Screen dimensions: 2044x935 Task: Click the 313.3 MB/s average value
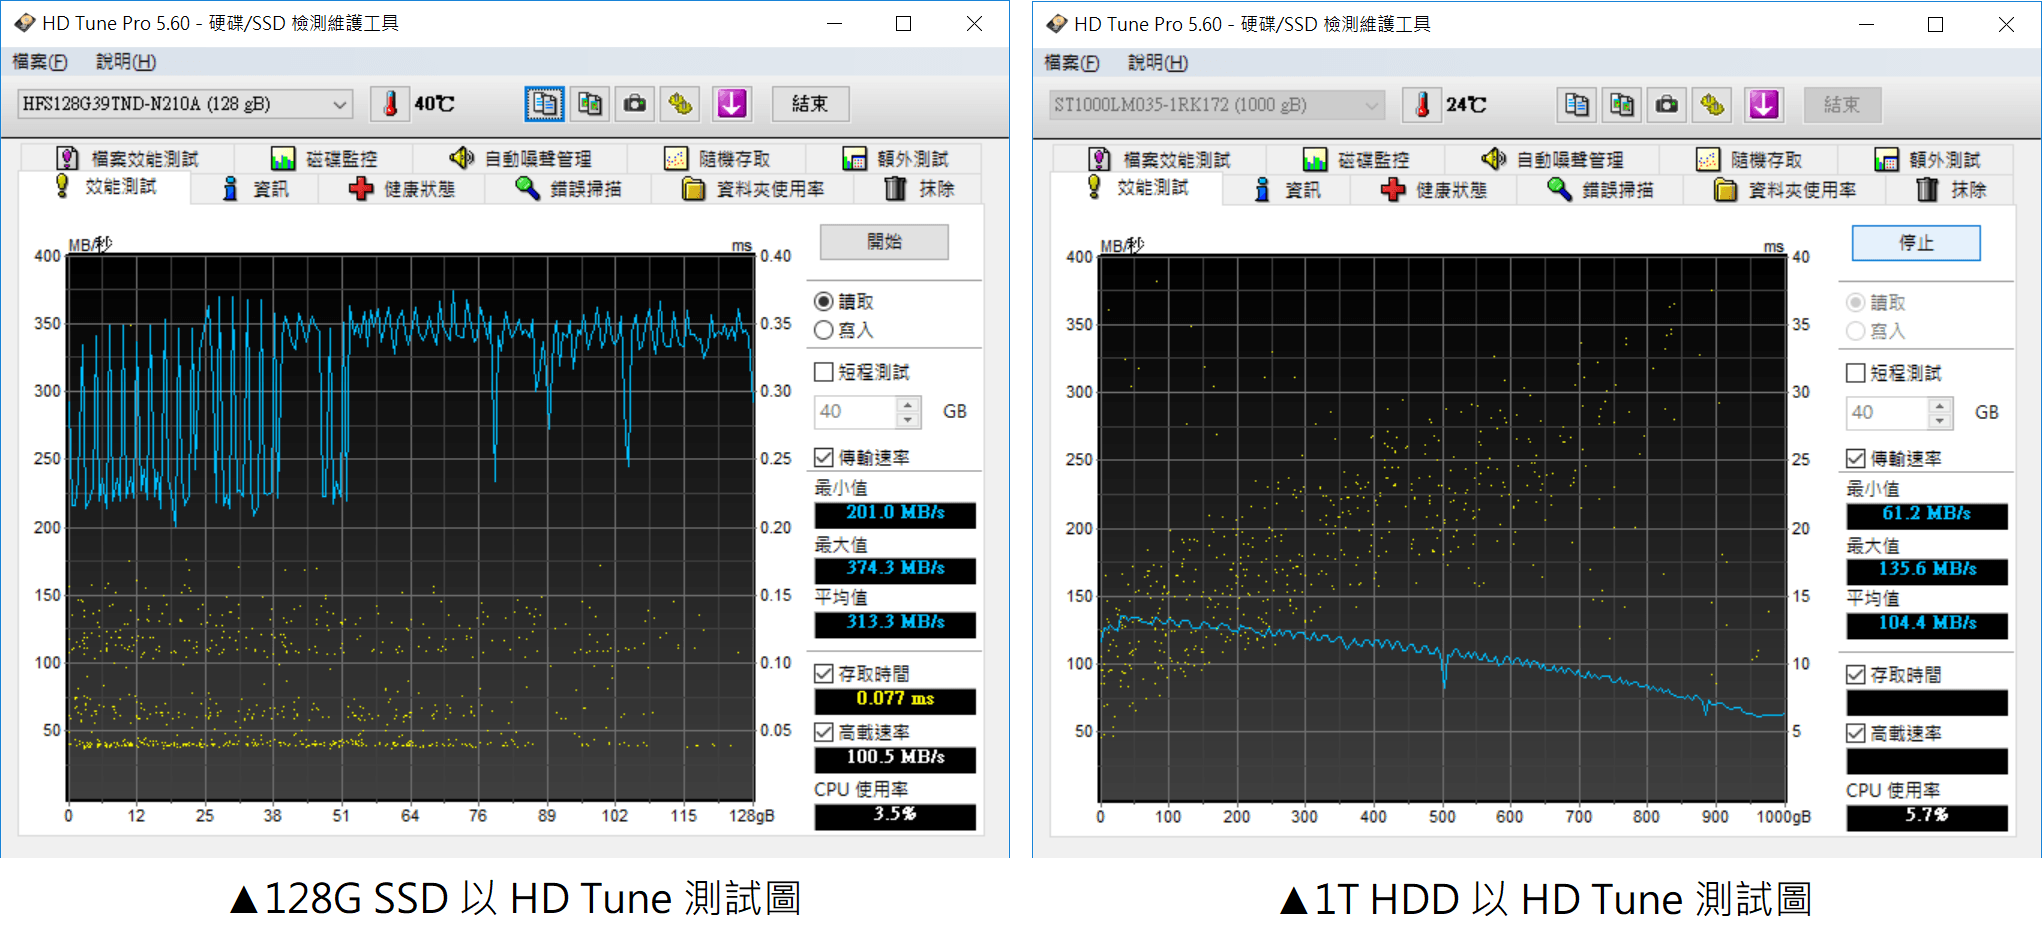tap(895, 622)
